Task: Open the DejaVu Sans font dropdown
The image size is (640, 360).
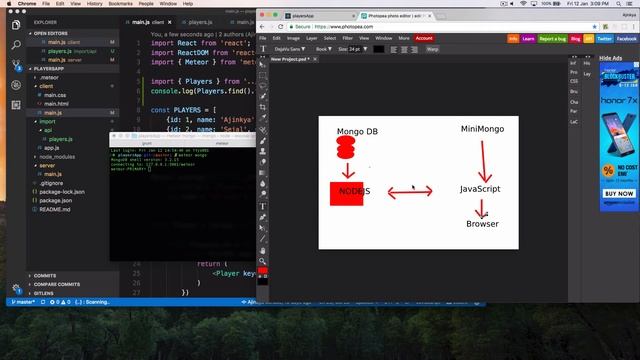Action: tap(290, 49)
